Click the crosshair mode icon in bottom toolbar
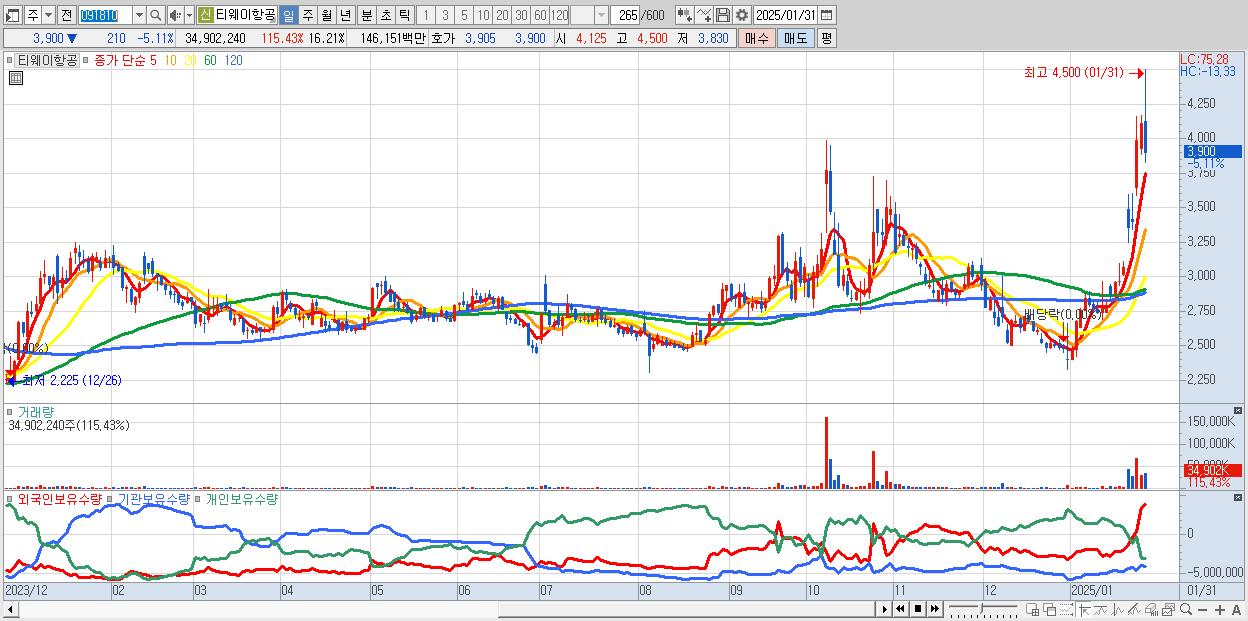 click(x=1084, y=610)
